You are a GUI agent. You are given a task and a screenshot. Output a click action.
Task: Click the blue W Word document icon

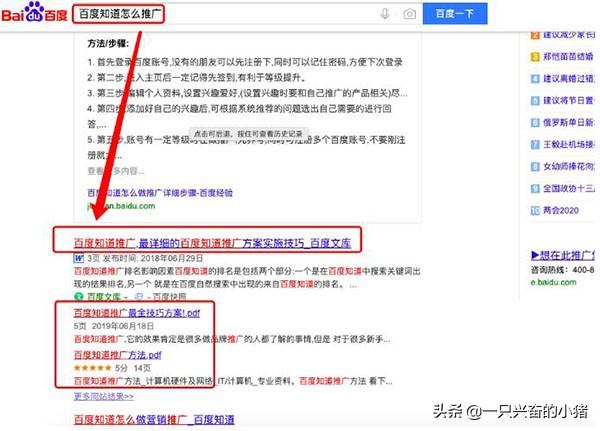point(78,258)
